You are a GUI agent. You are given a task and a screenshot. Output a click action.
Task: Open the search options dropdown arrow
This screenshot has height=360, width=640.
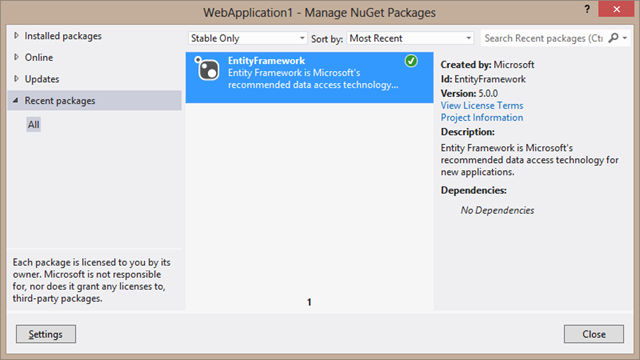point(625,38)
